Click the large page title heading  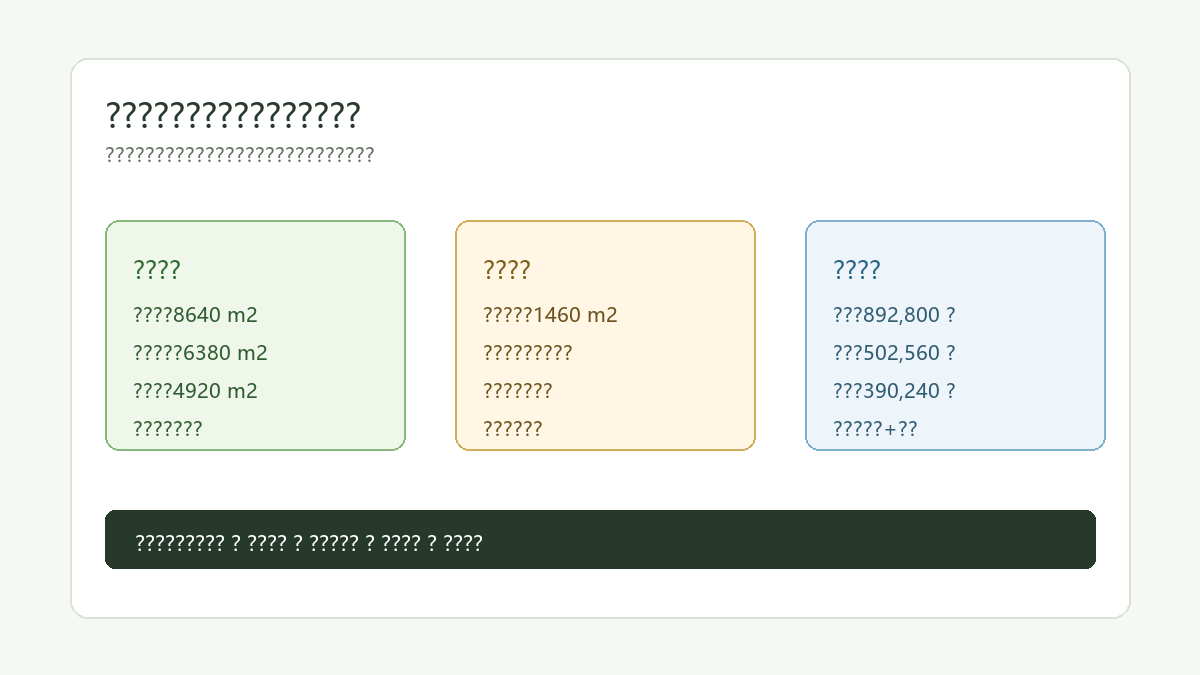(233, 116)
